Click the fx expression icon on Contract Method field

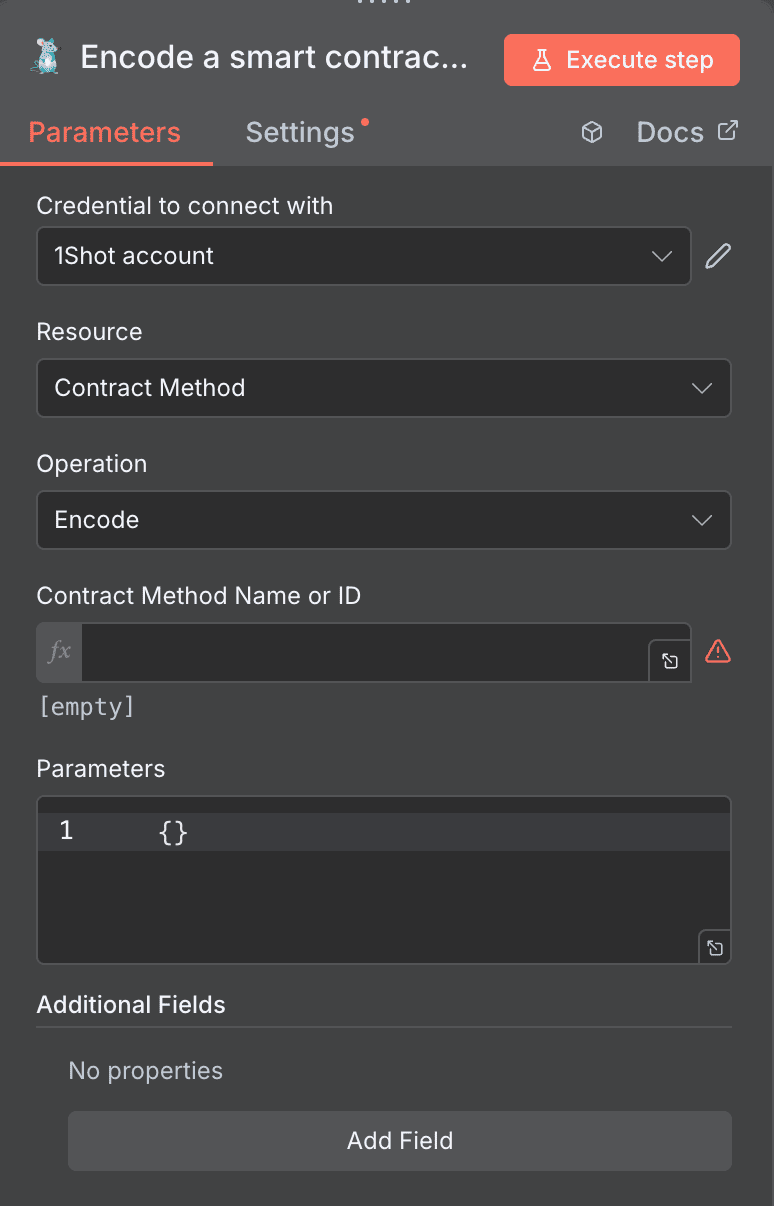(57, 652)
